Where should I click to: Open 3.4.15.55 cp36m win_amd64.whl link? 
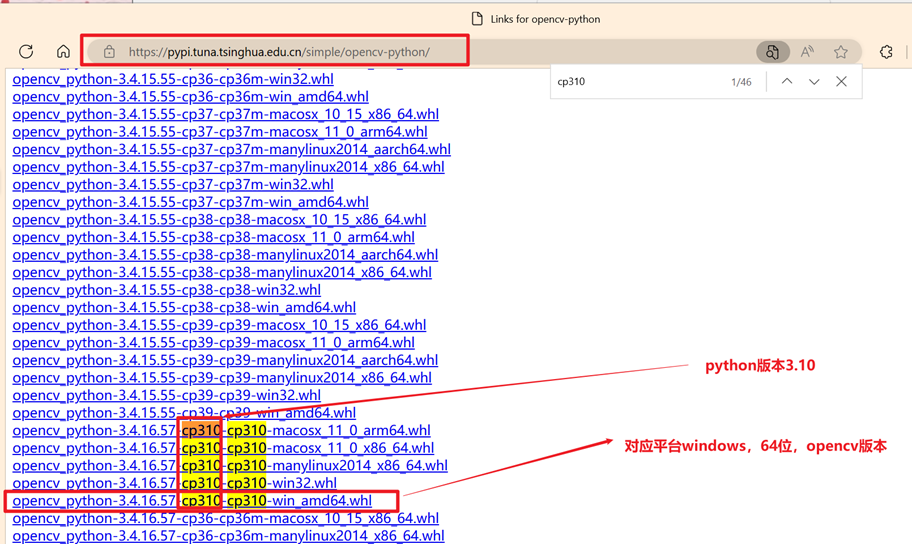pyautogui.click(x=190, y=97)
